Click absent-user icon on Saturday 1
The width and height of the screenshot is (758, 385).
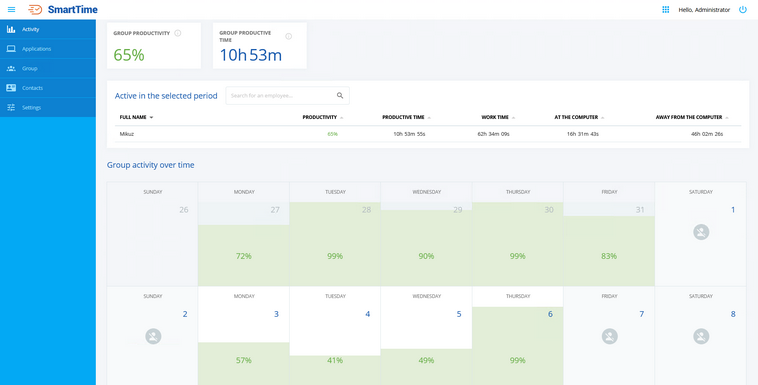(701, 232)
